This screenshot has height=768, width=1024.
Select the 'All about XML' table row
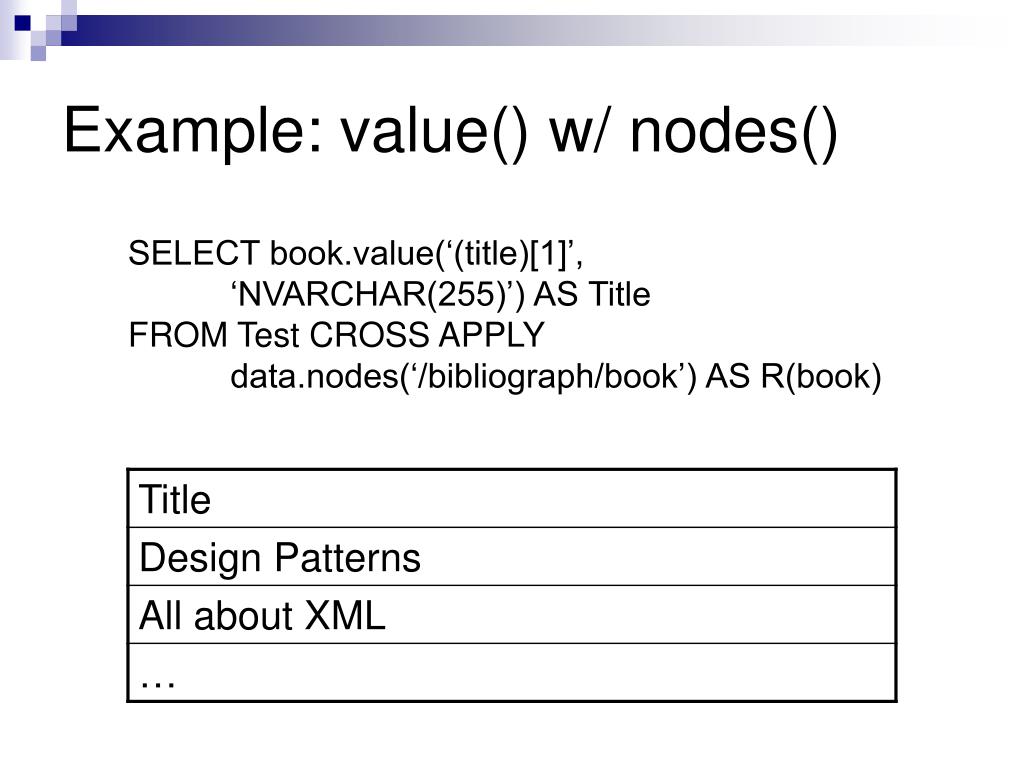pos(511,615)
